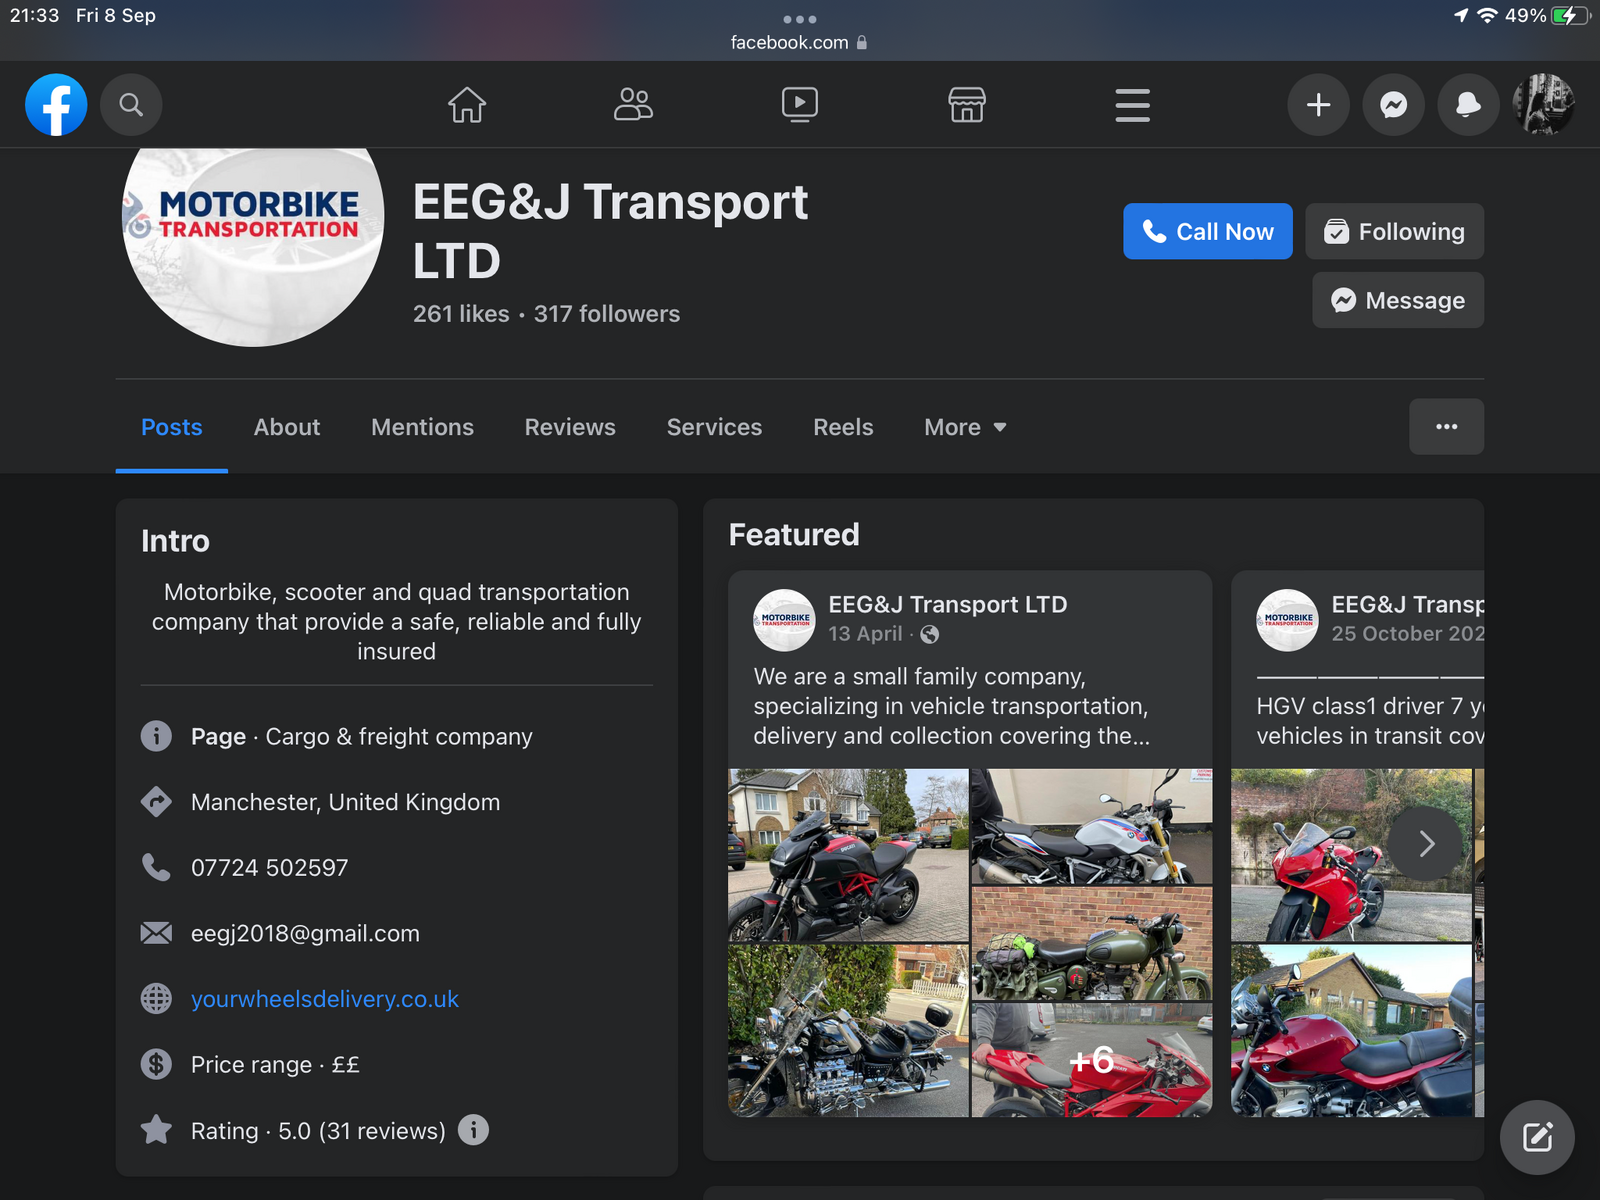The width and height of the screenshot is (1600, 1200).
Task: Switch to the Reviews tab
Action: point(570,428)
